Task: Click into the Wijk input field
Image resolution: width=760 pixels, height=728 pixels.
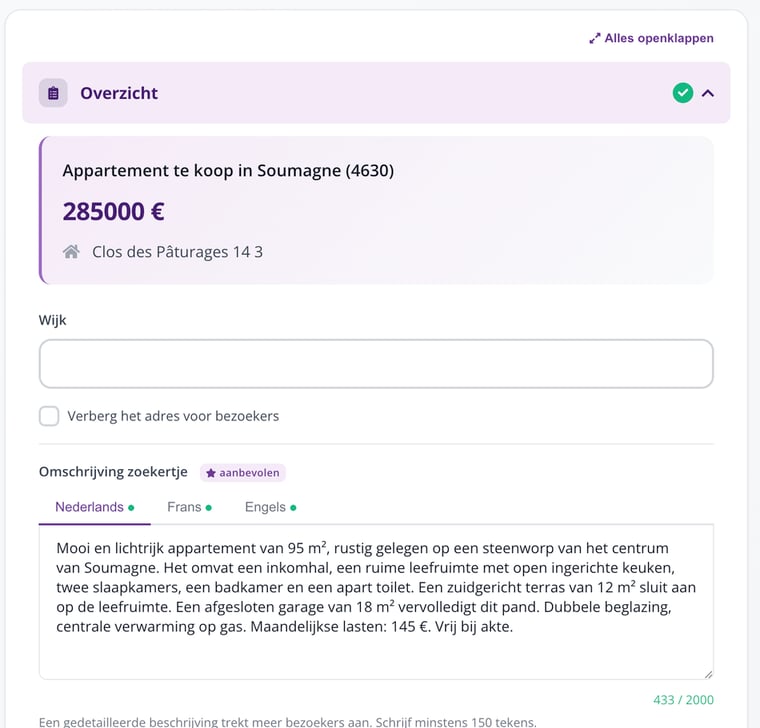Action: [376, 364]
